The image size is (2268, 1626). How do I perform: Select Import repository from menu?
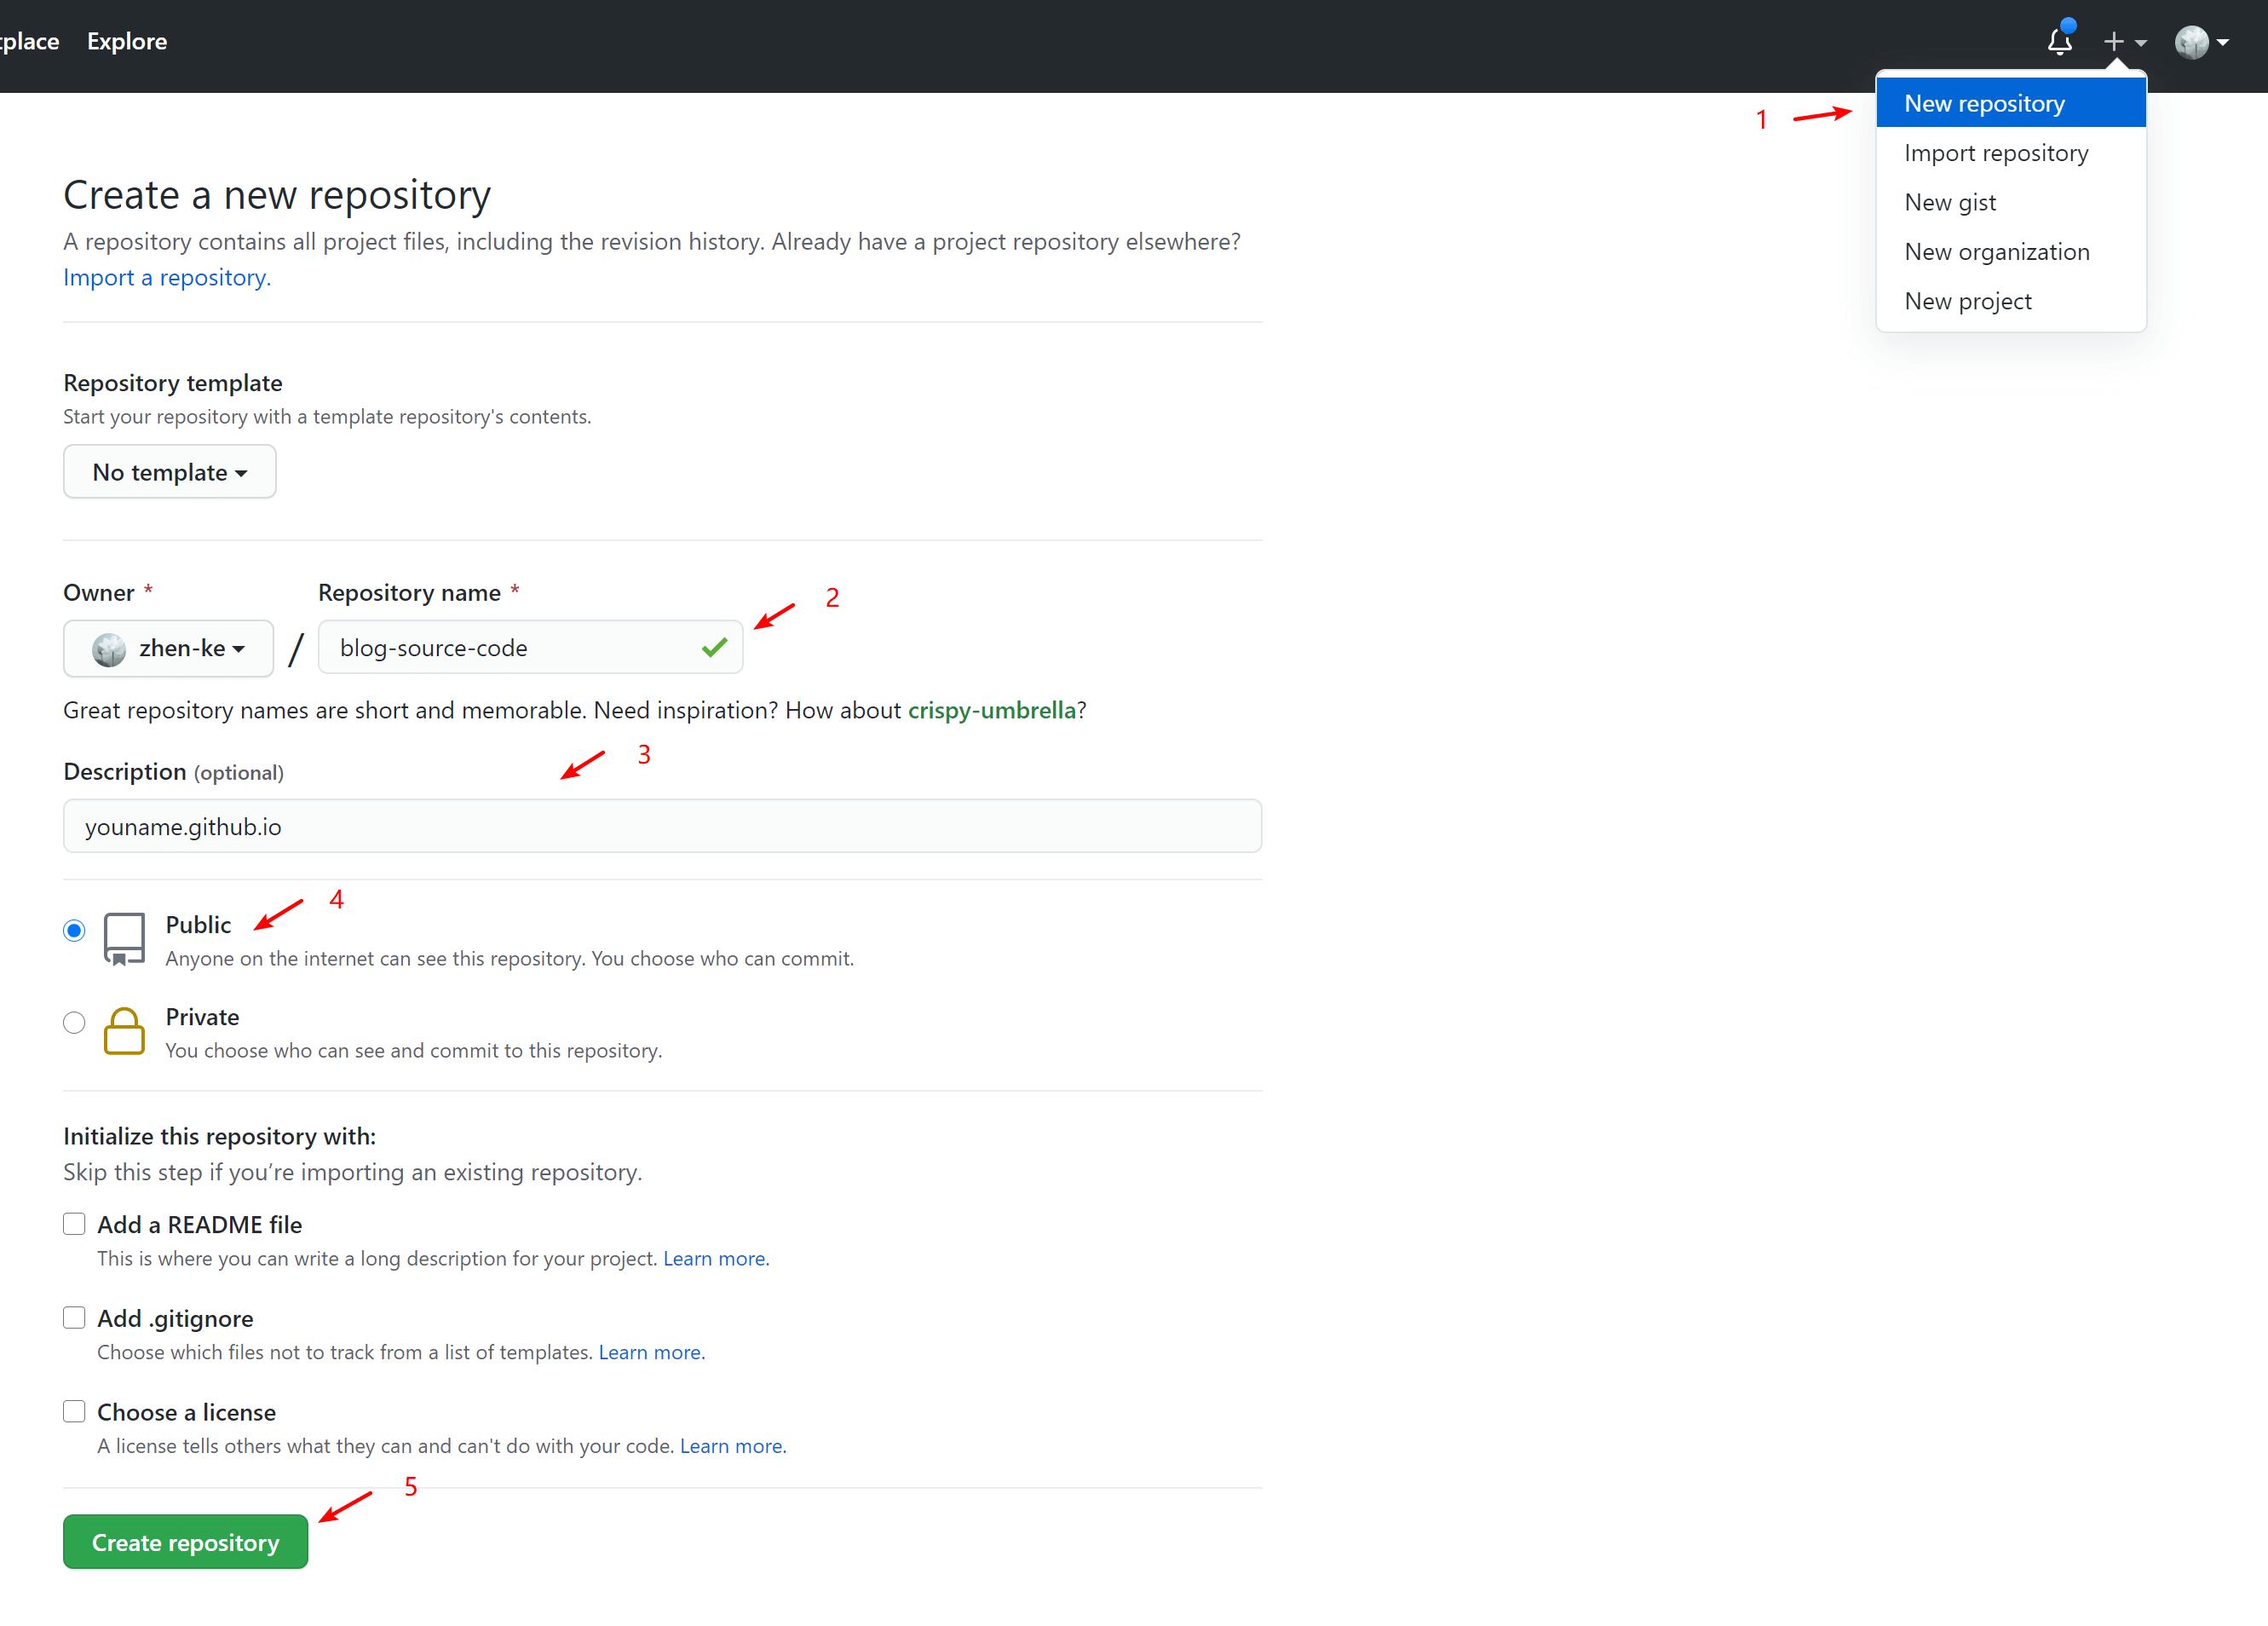click(x=1996, y=153)
